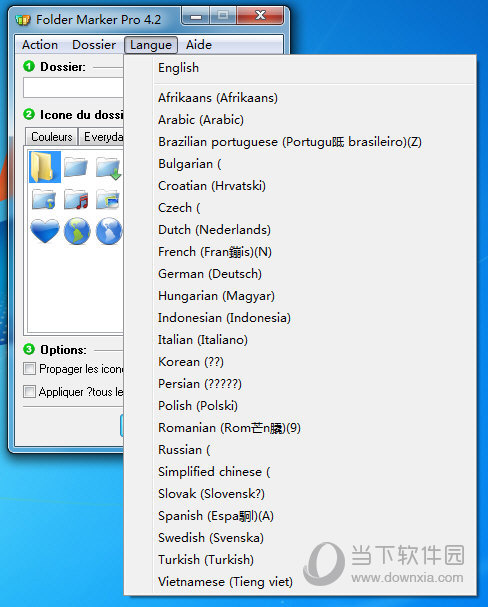Open the Action menu
Image resolution: width=488 pixels, height=607 pixels.
tap(39, 45)
